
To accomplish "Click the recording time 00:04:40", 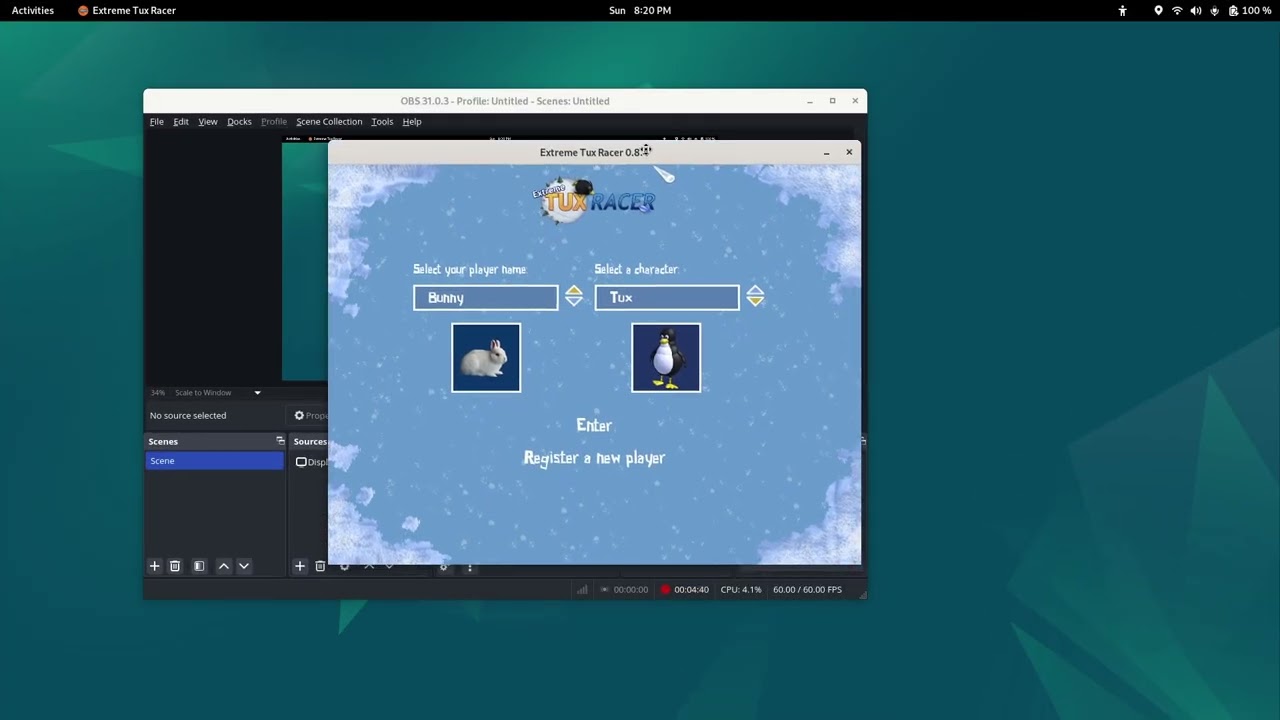I will click(691, 590).
